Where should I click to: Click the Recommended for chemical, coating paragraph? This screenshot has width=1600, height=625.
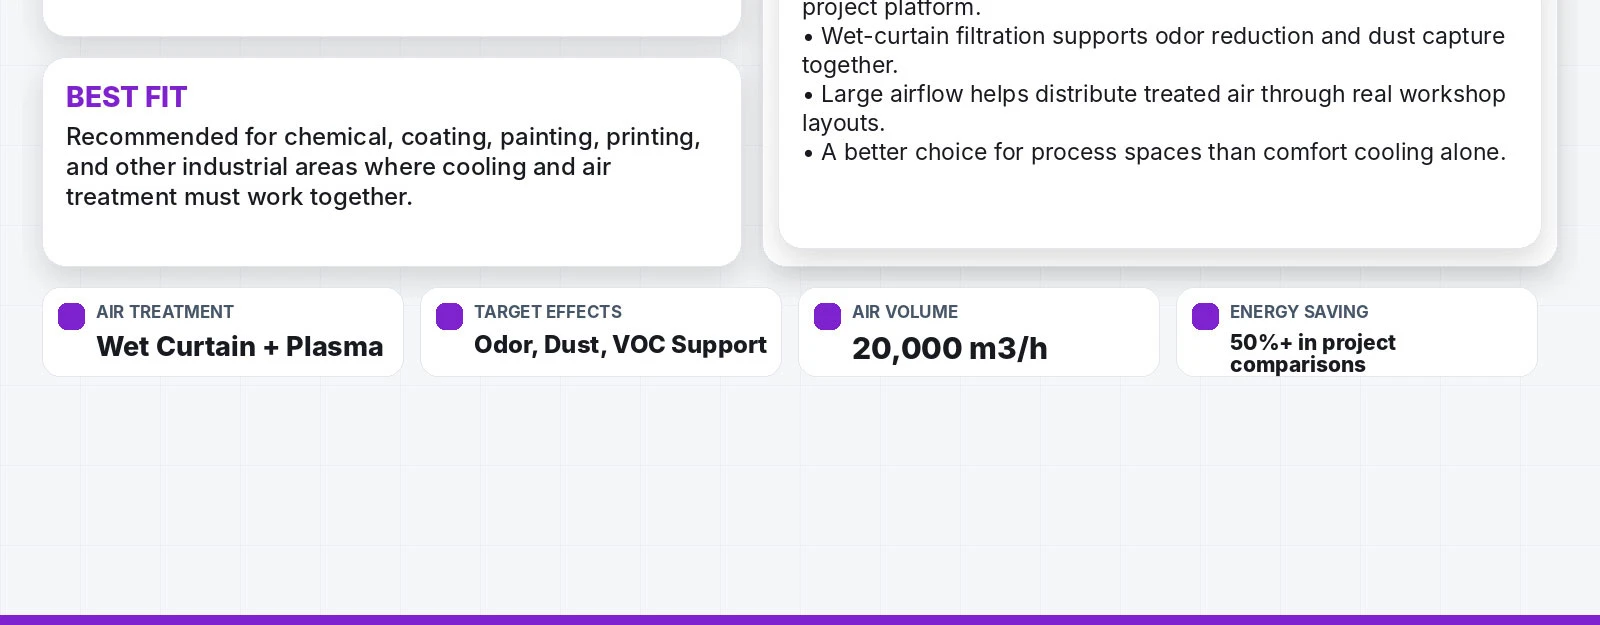383,167
